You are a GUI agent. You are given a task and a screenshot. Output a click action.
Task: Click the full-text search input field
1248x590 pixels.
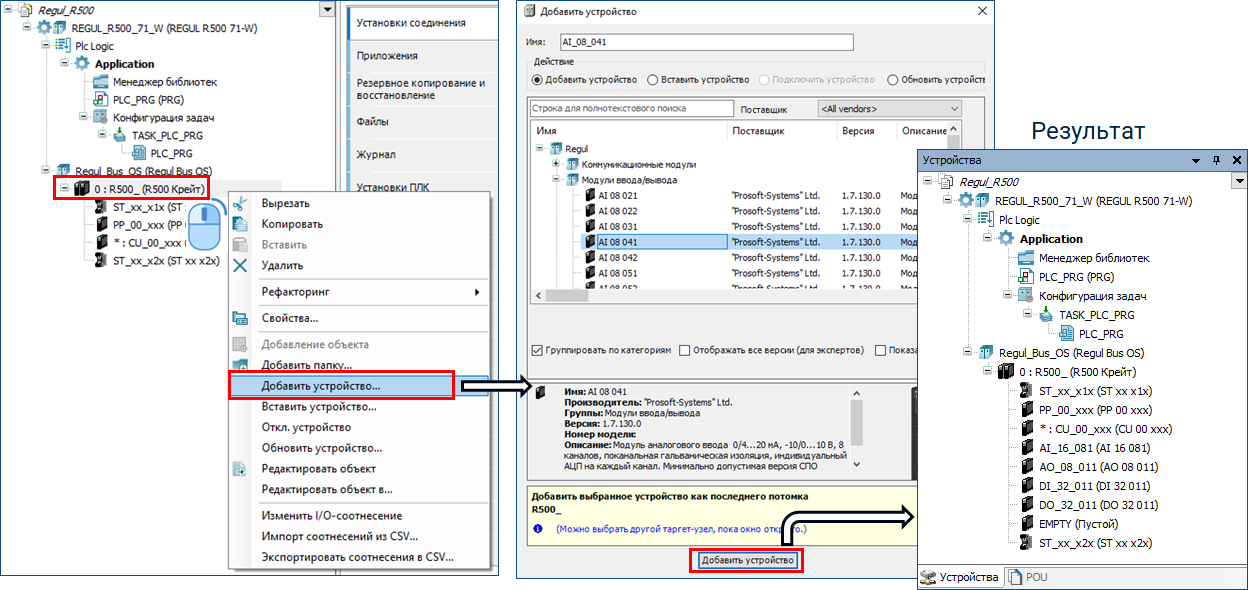[x=632, y=108]
